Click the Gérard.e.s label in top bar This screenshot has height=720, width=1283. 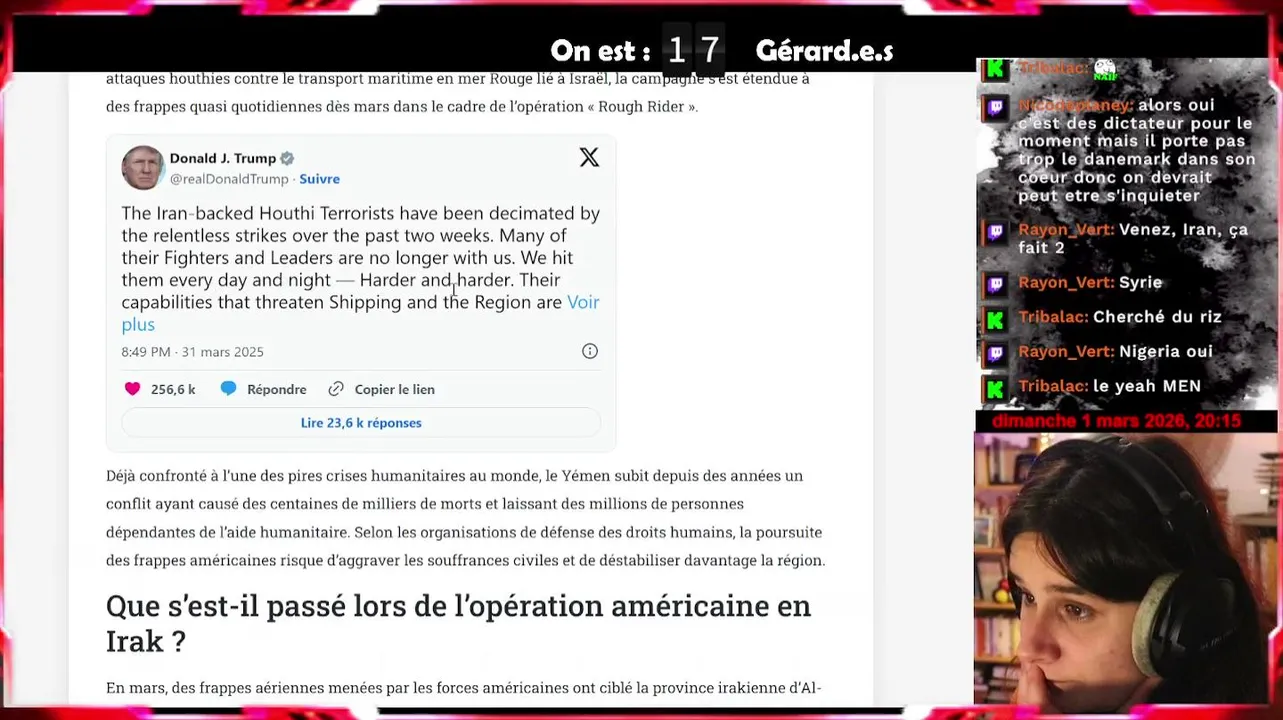[824, 51]
